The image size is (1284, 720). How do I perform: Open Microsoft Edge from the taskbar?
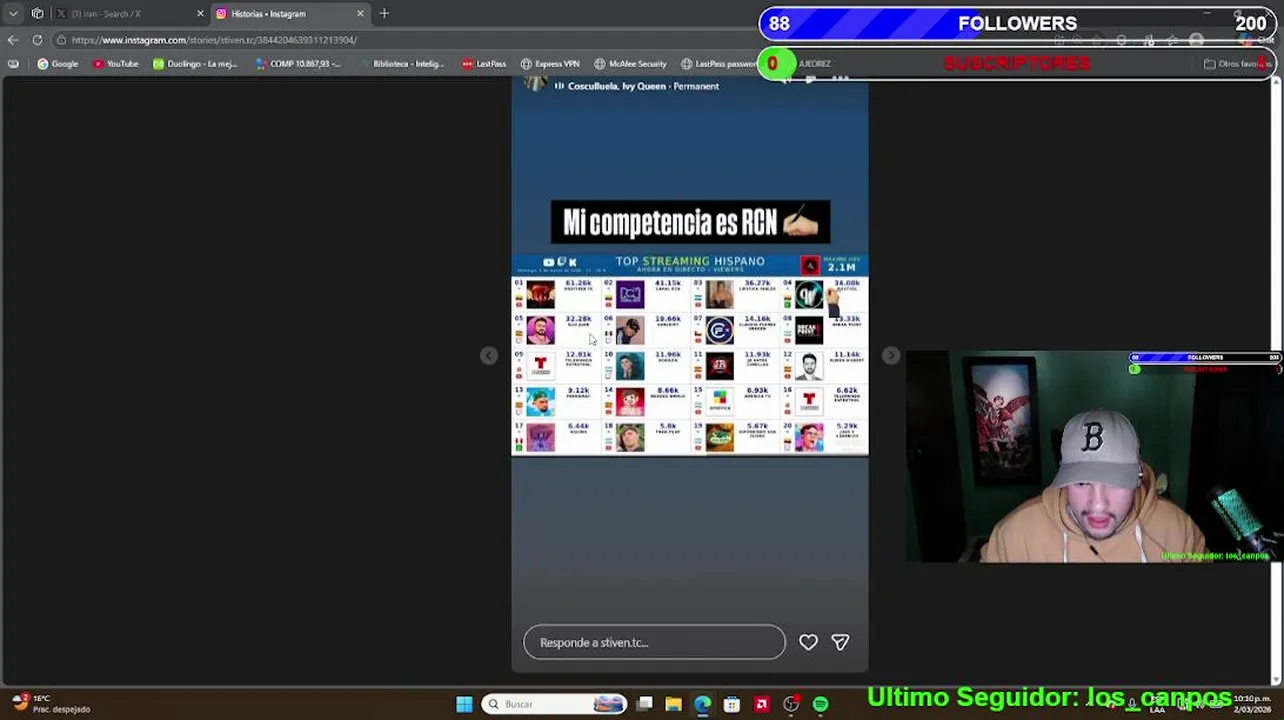pyautogui.click(x=703, y=704)
